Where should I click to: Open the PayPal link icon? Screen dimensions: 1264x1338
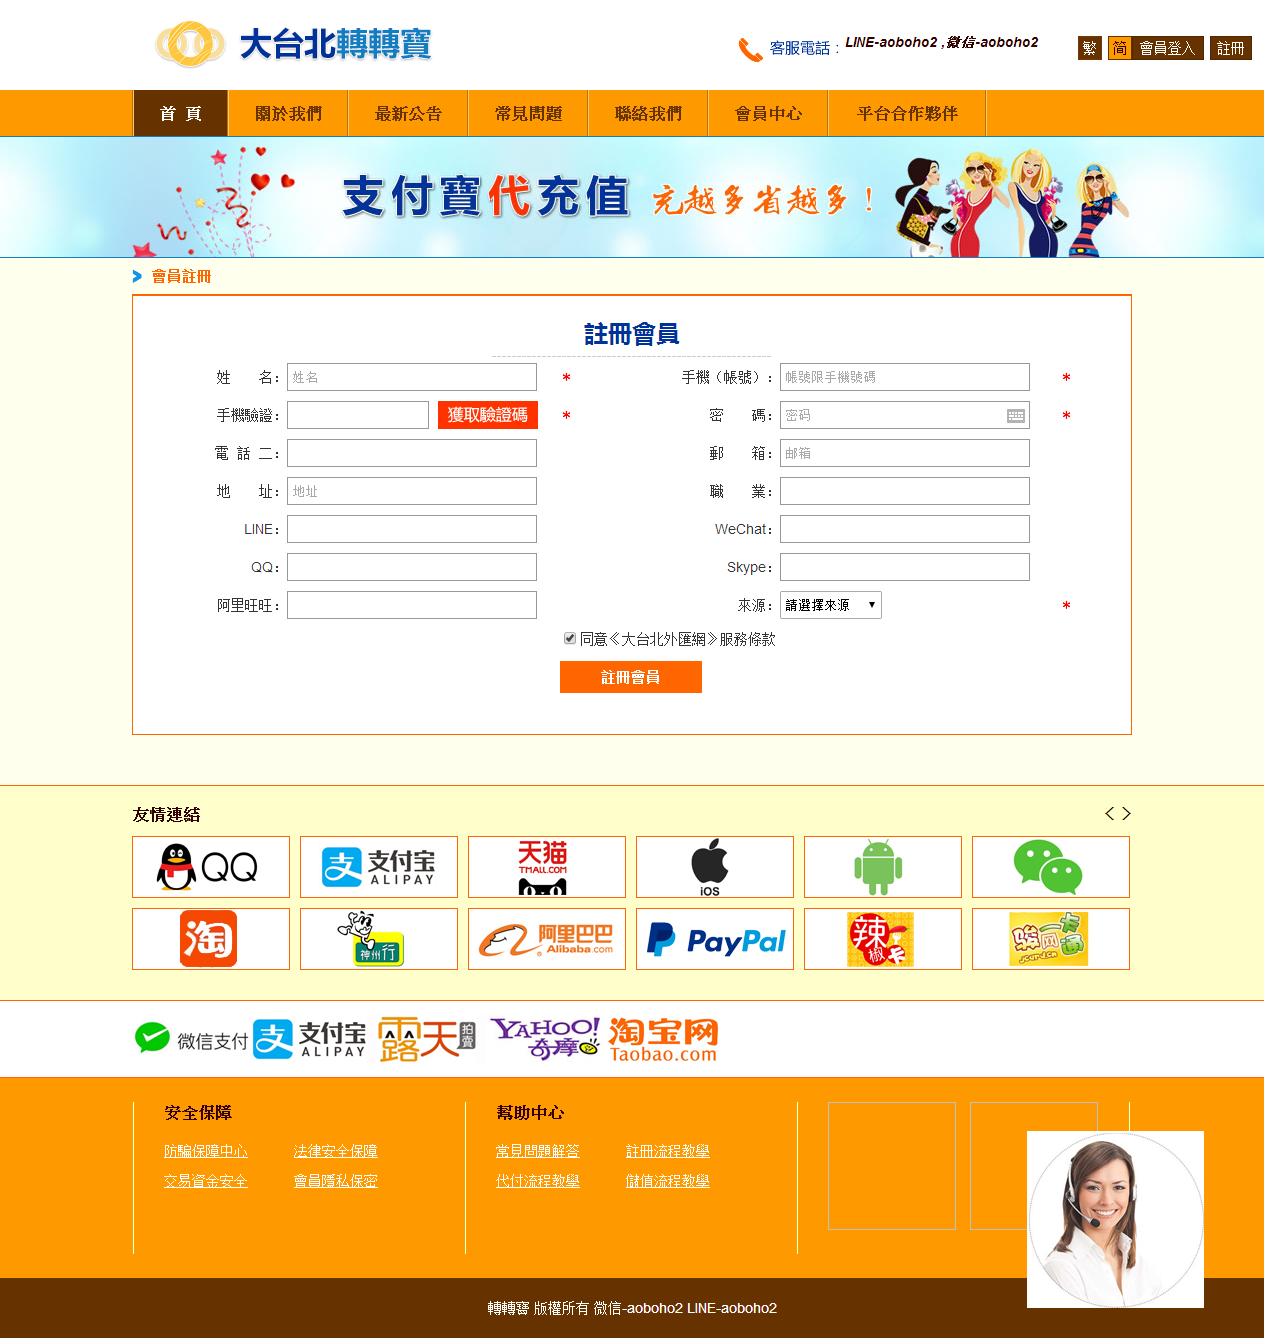[x=714, y=939]
